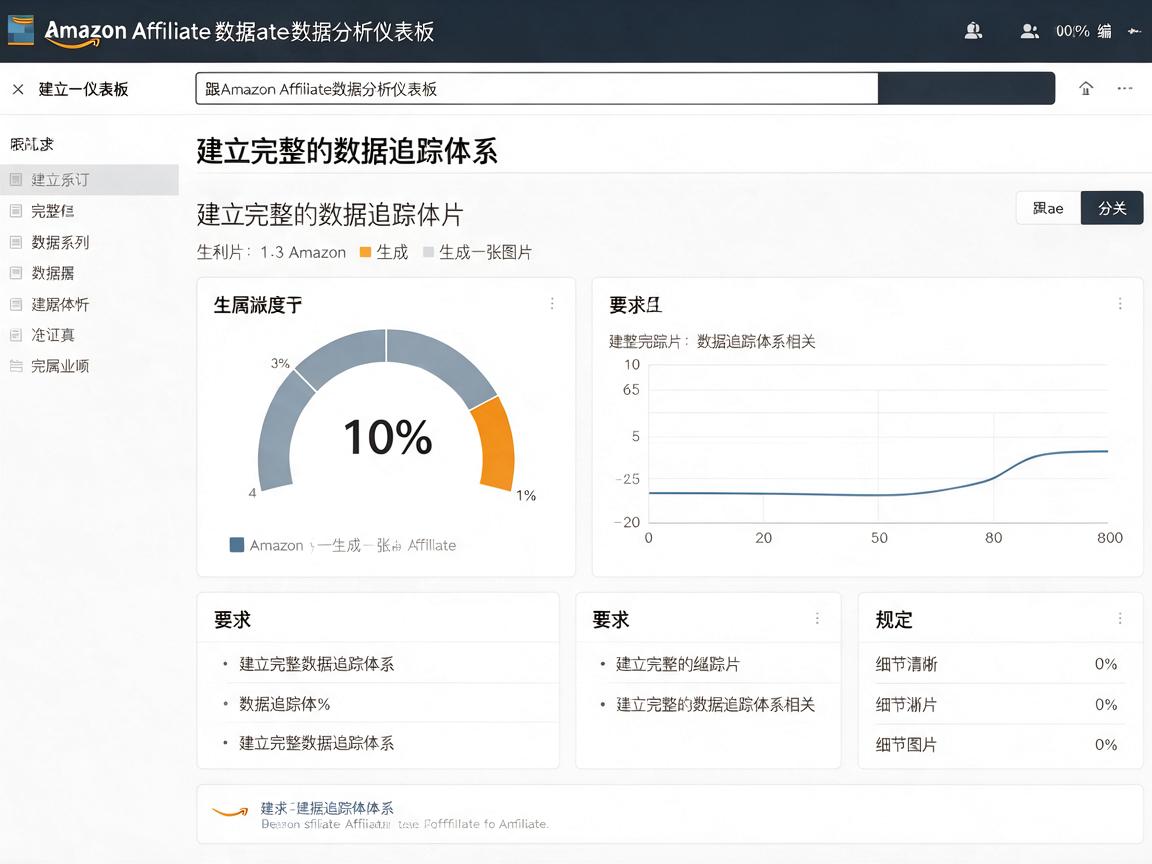Open the three-dot menu beside home icon
1152x864 pixels.
point(1125,88)
